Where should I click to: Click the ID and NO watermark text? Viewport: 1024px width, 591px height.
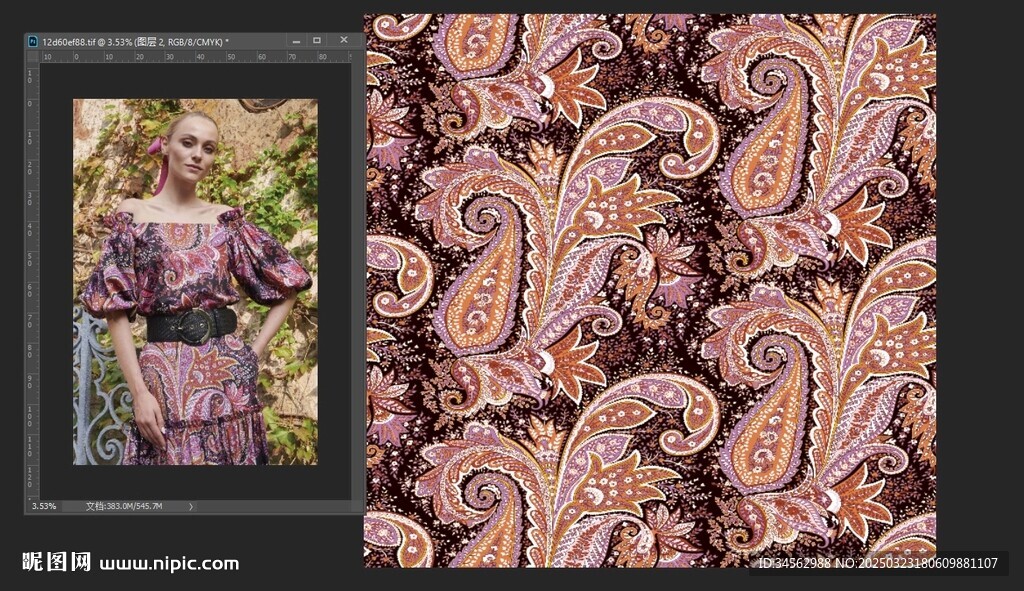pyautogui.click(x=877, y=564)
